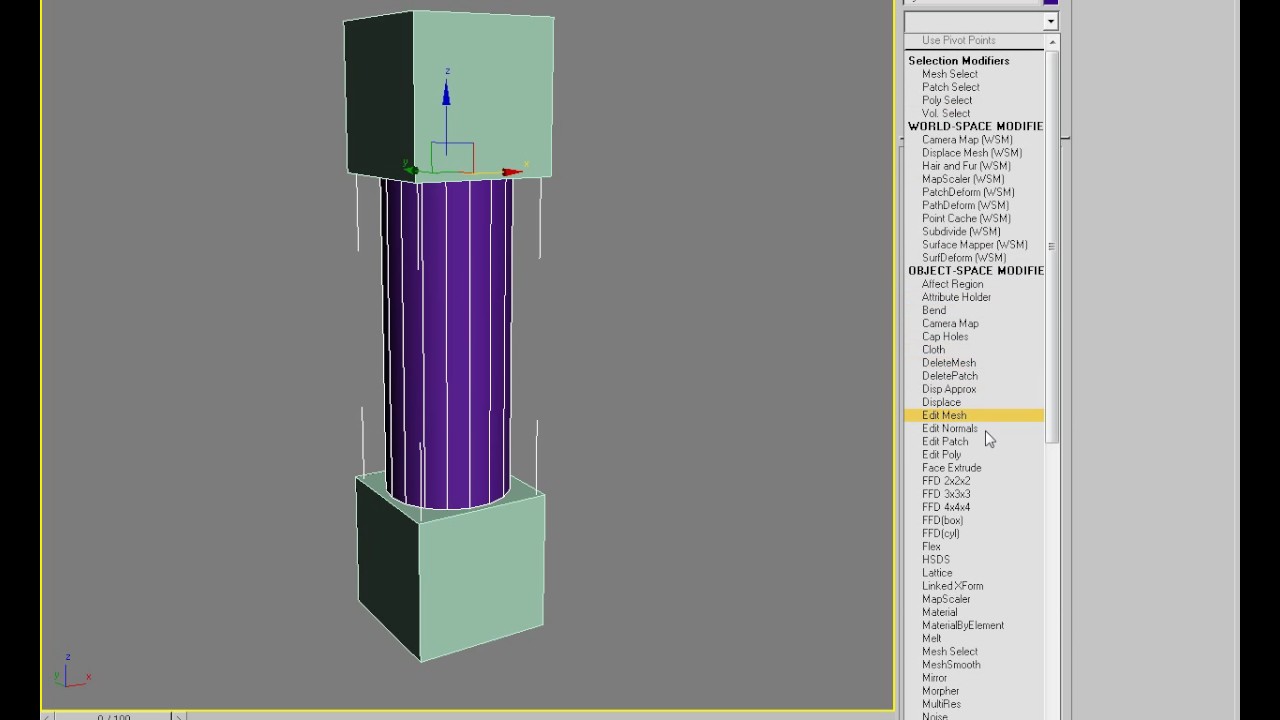The height and width of the screenshot is (720, 1280).
Task: Choose FFD 3x3x3 modifier
Action: point(946,494)
